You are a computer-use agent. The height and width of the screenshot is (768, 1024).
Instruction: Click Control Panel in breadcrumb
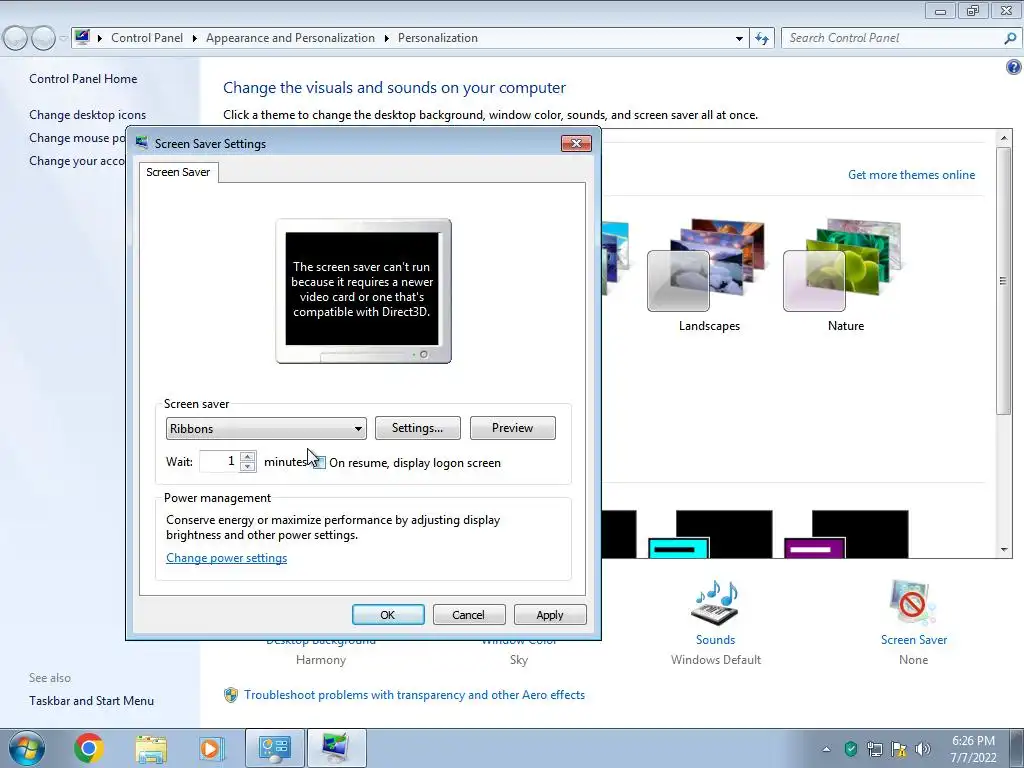pos(147,38)
